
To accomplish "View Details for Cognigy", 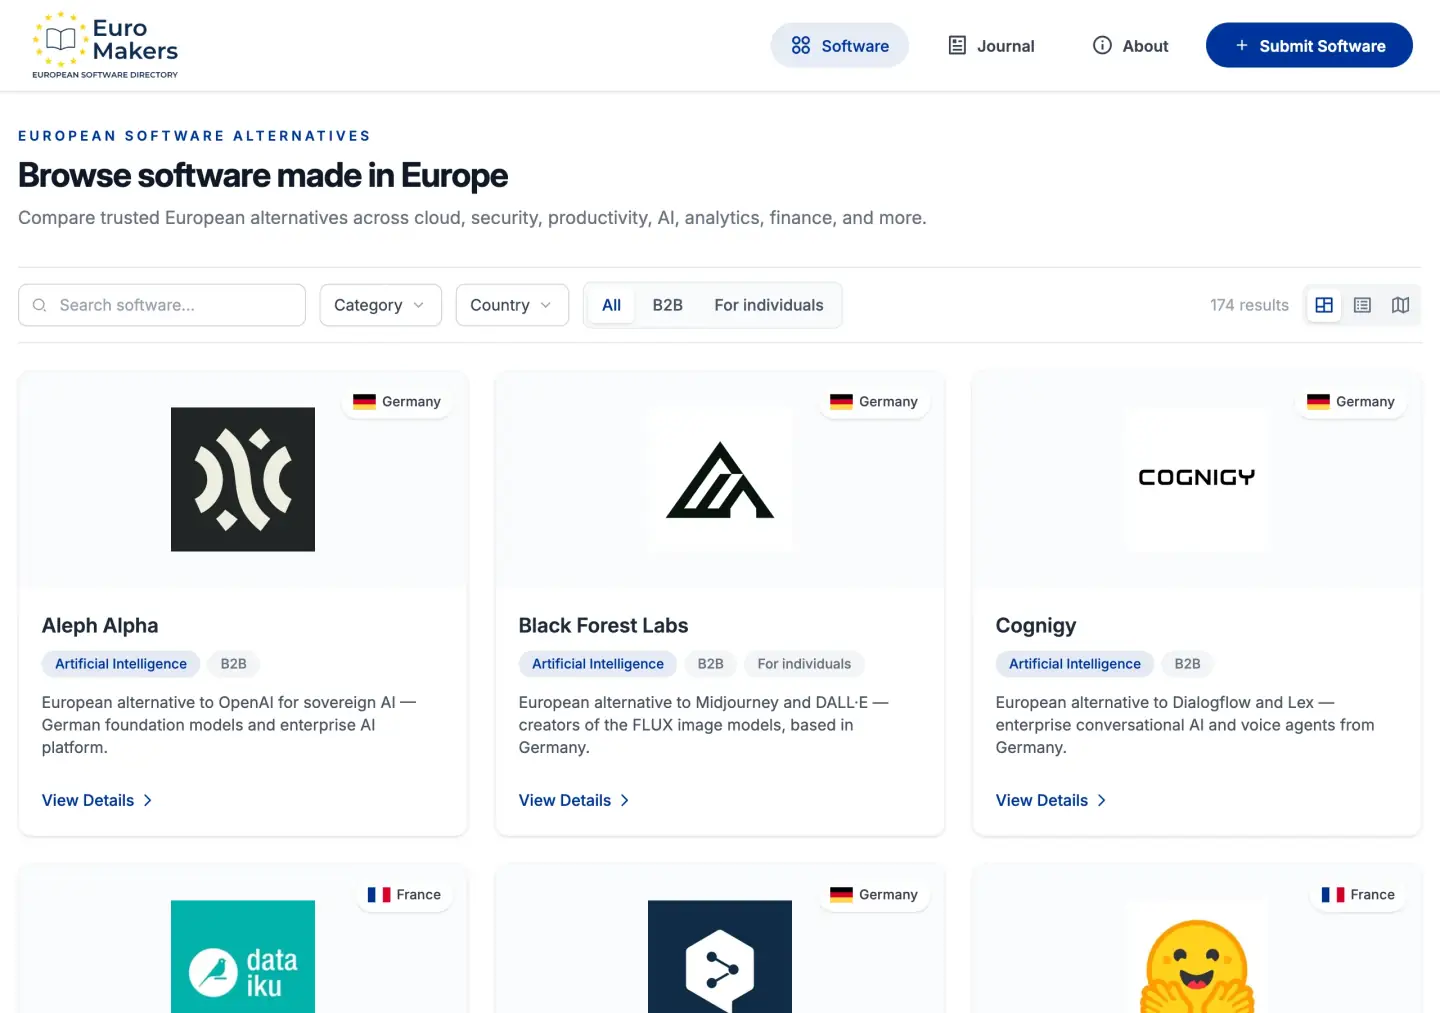I will [x=1051, y=800].
